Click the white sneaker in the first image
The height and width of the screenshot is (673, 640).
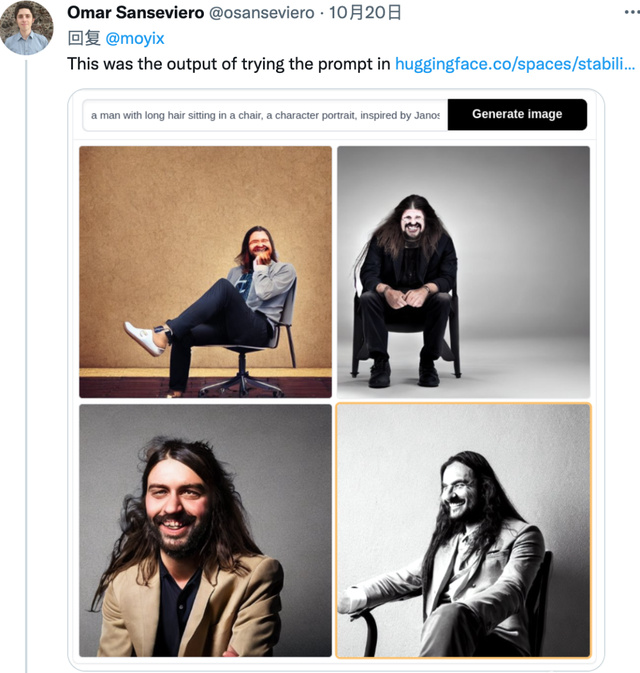(145, 338)
